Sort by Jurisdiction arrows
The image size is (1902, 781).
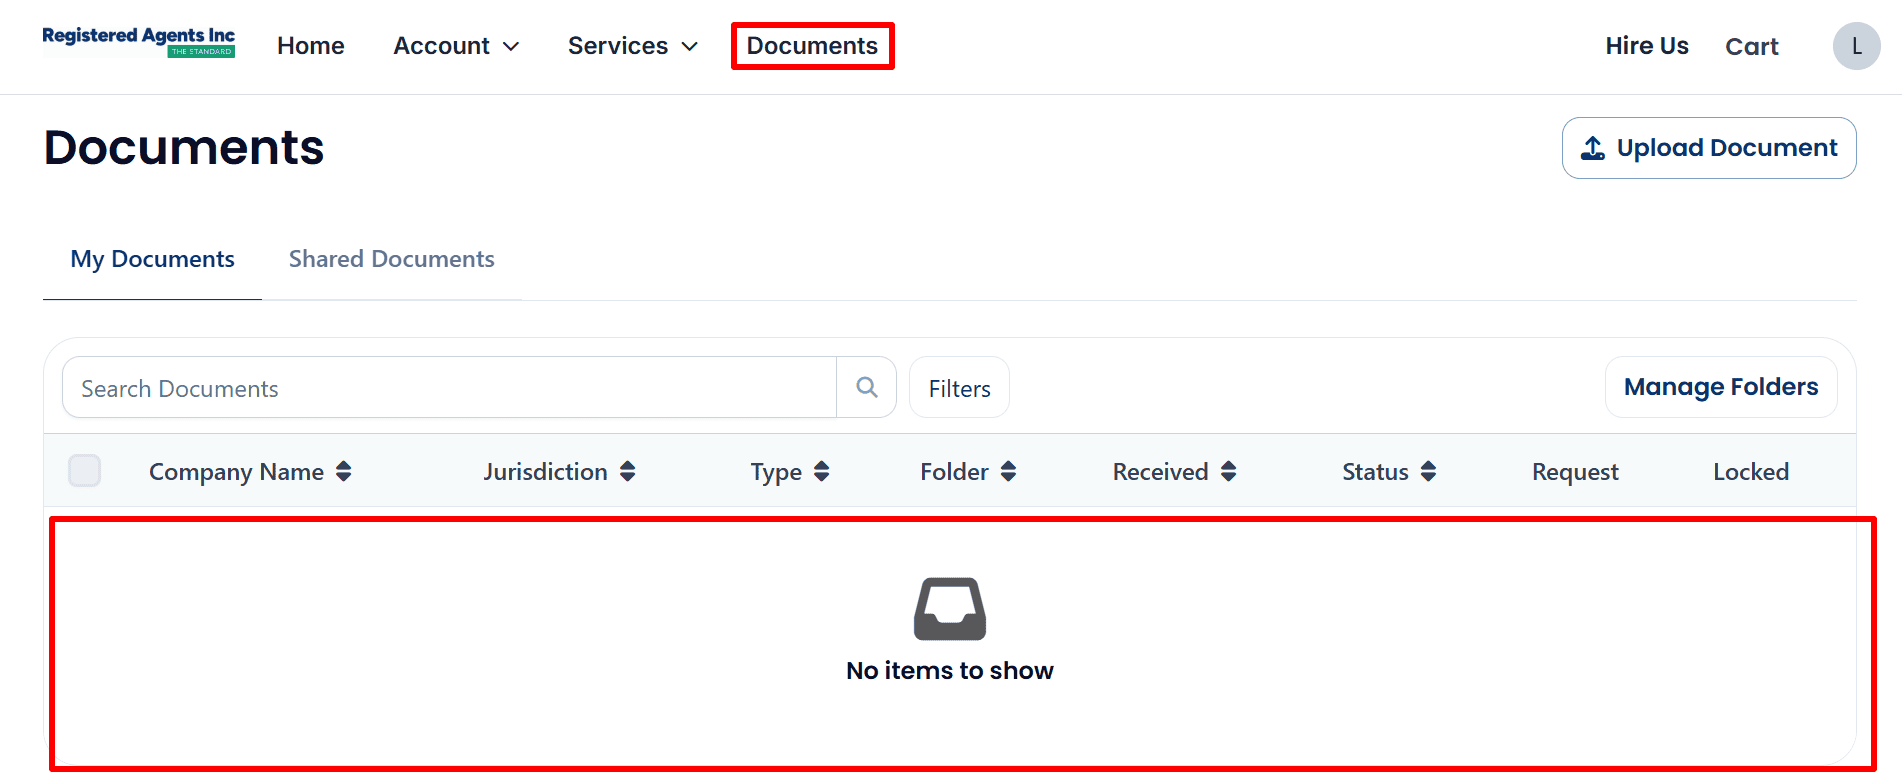click(x=628, y=472)
